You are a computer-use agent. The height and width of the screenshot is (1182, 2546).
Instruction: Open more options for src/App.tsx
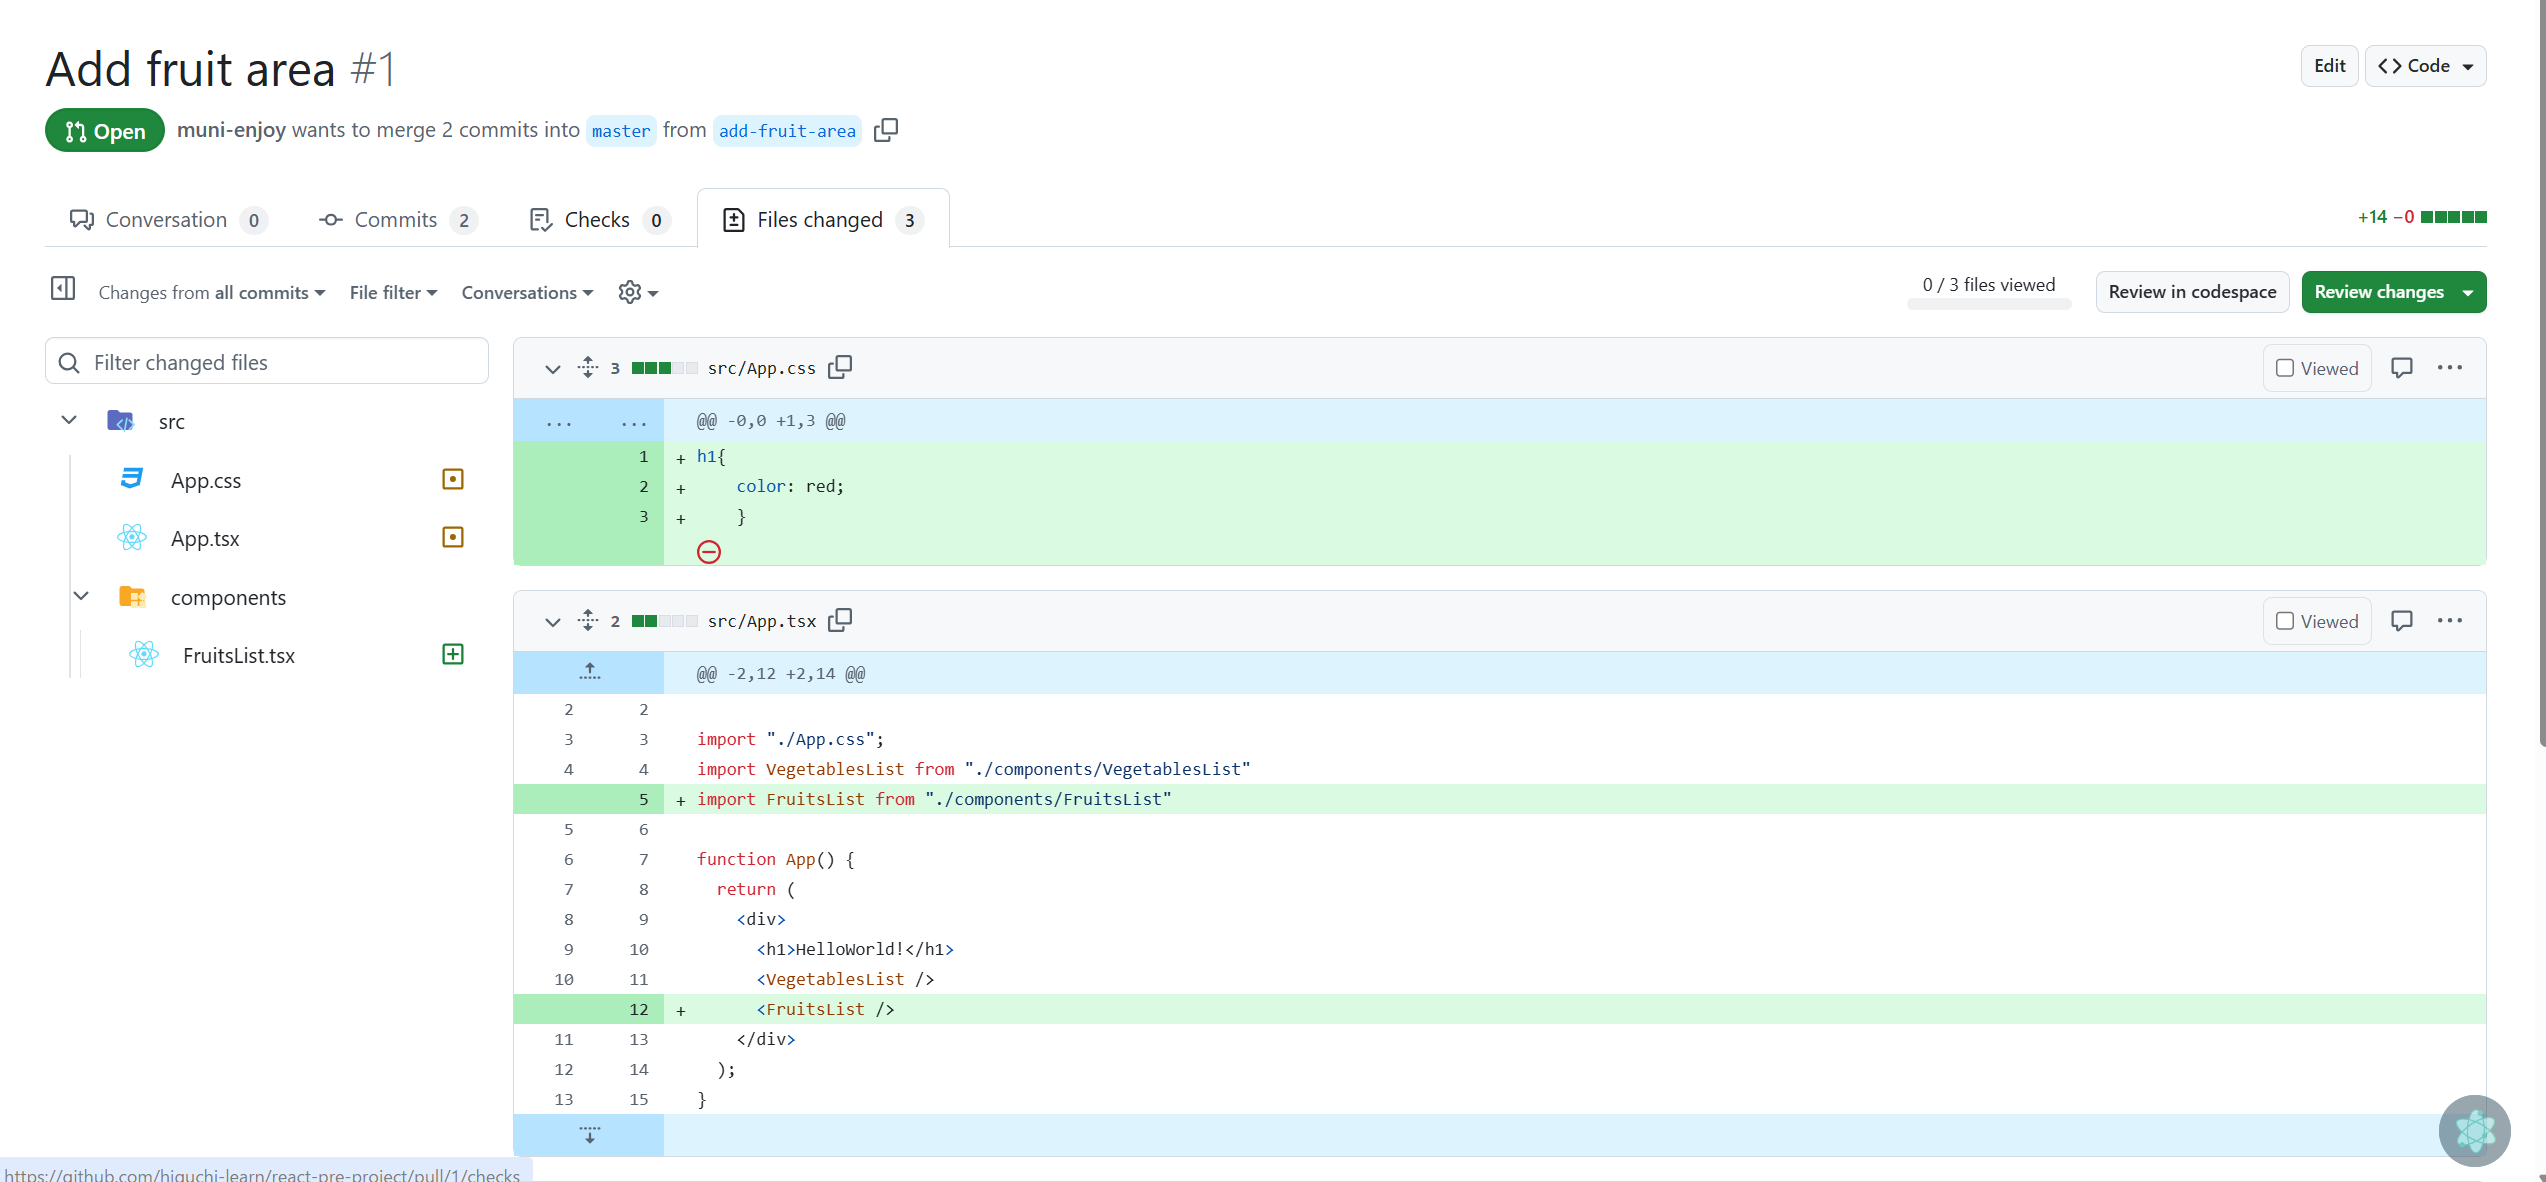pos(2450,621)
